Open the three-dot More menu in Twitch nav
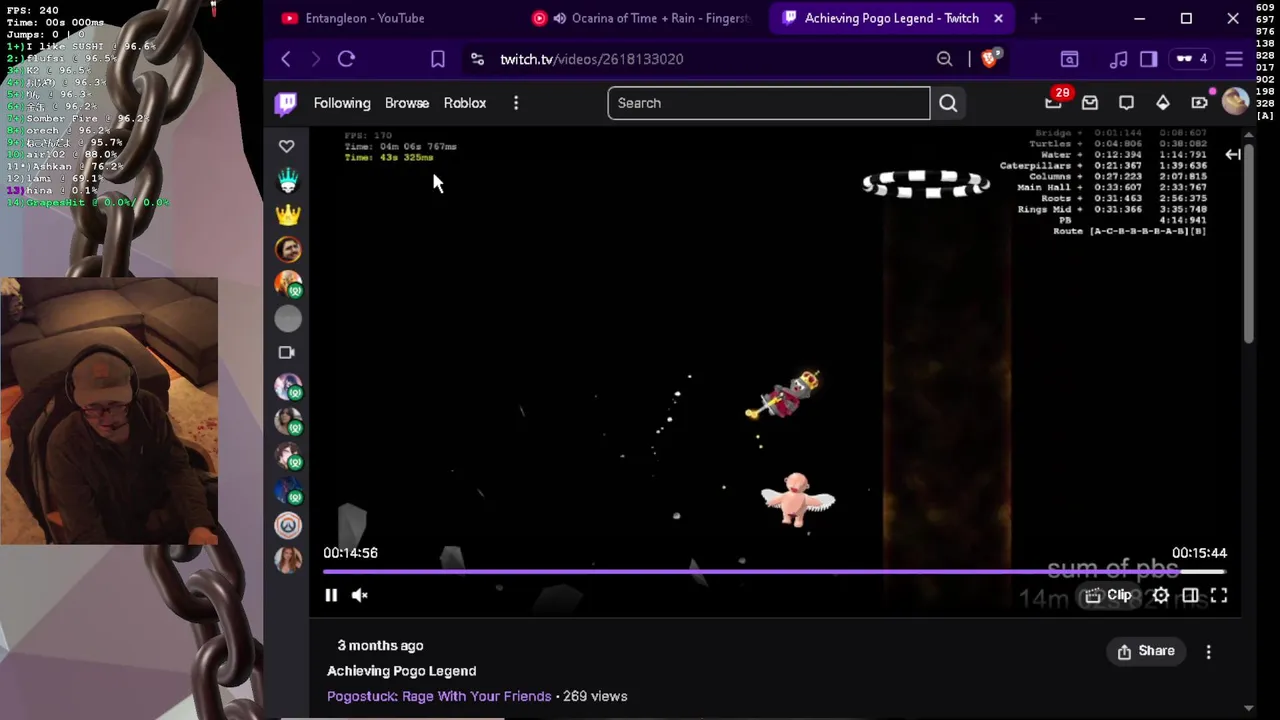 tap(516, 103)
